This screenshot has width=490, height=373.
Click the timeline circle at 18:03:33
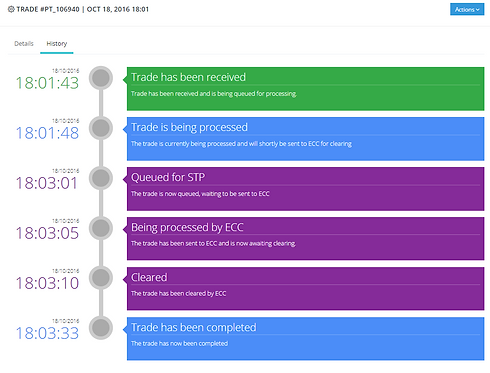101,328
